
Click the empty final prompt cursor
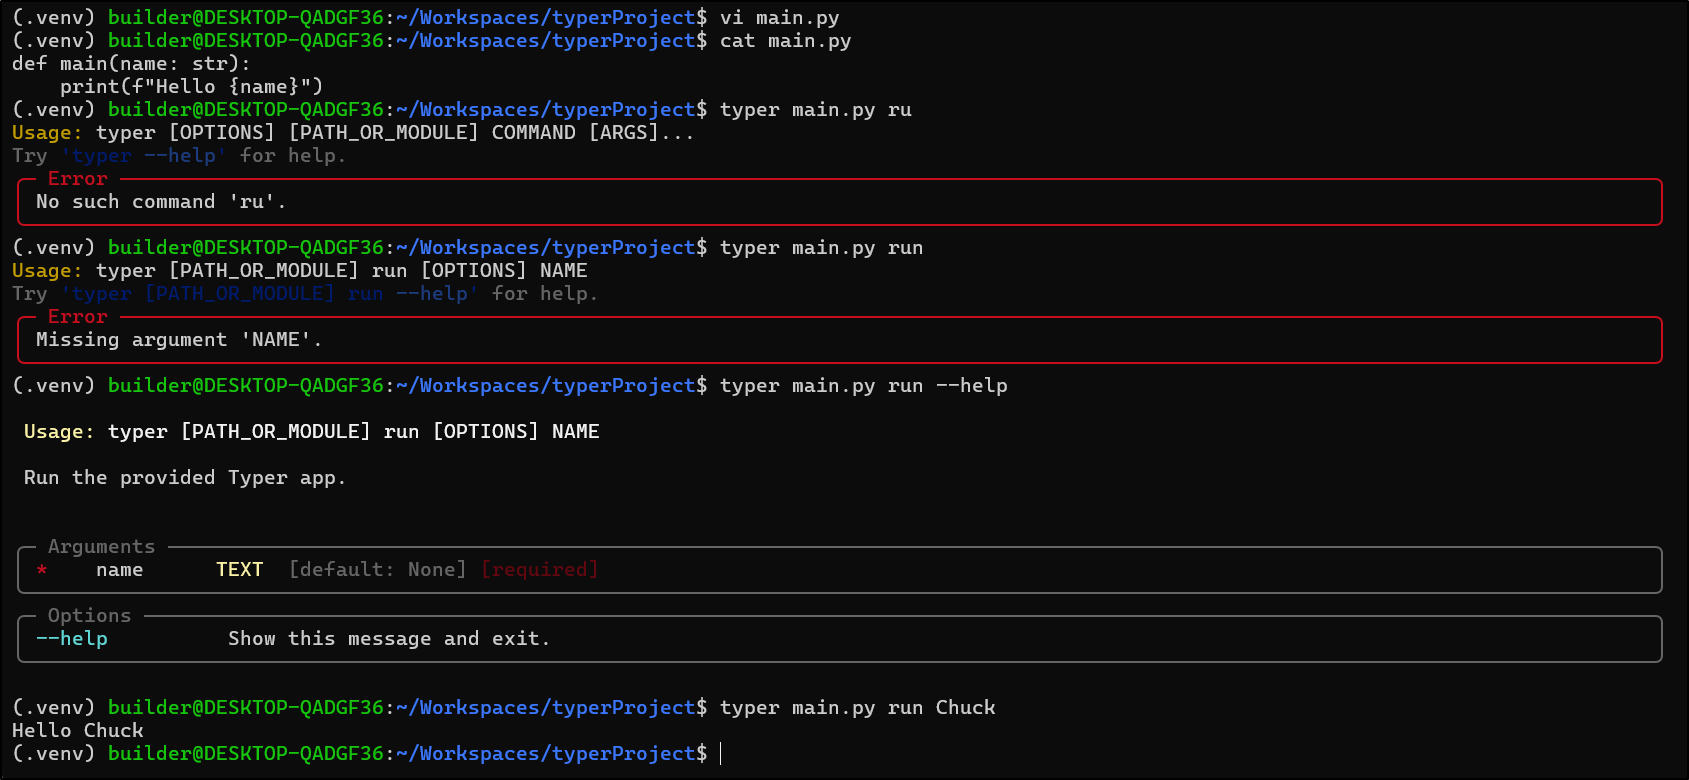[721, 754]
